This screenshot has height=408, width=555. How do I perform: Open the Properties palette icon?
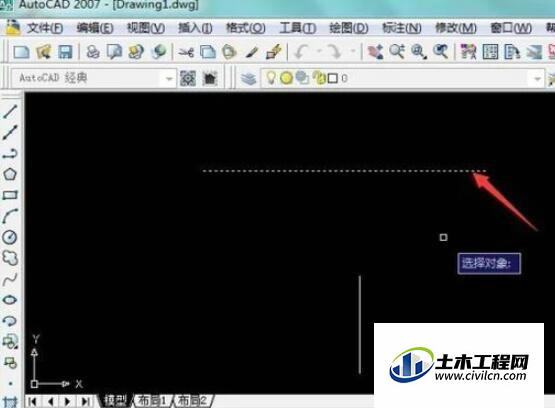point(468,52)
